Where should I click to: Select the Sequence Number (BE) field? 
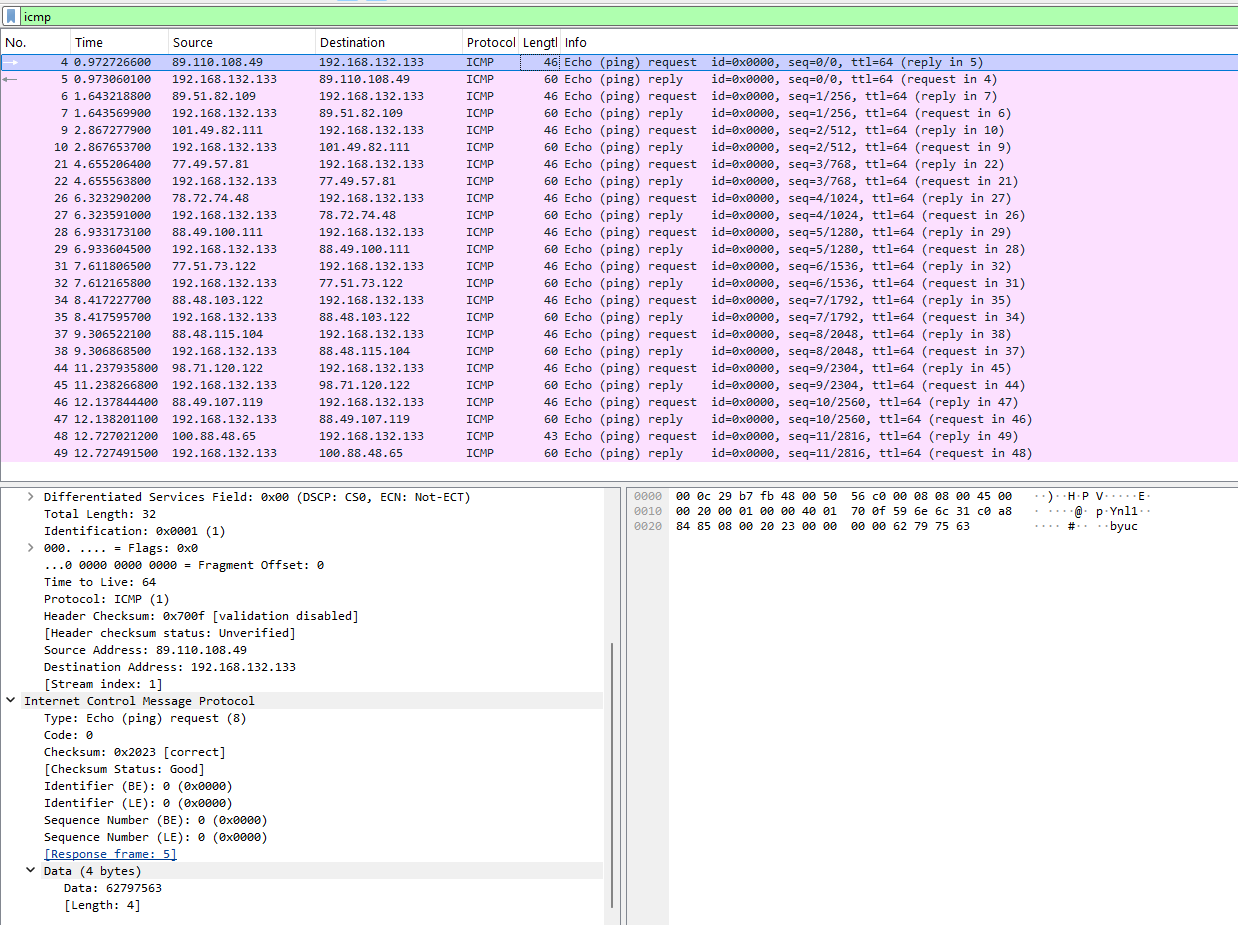155,820
